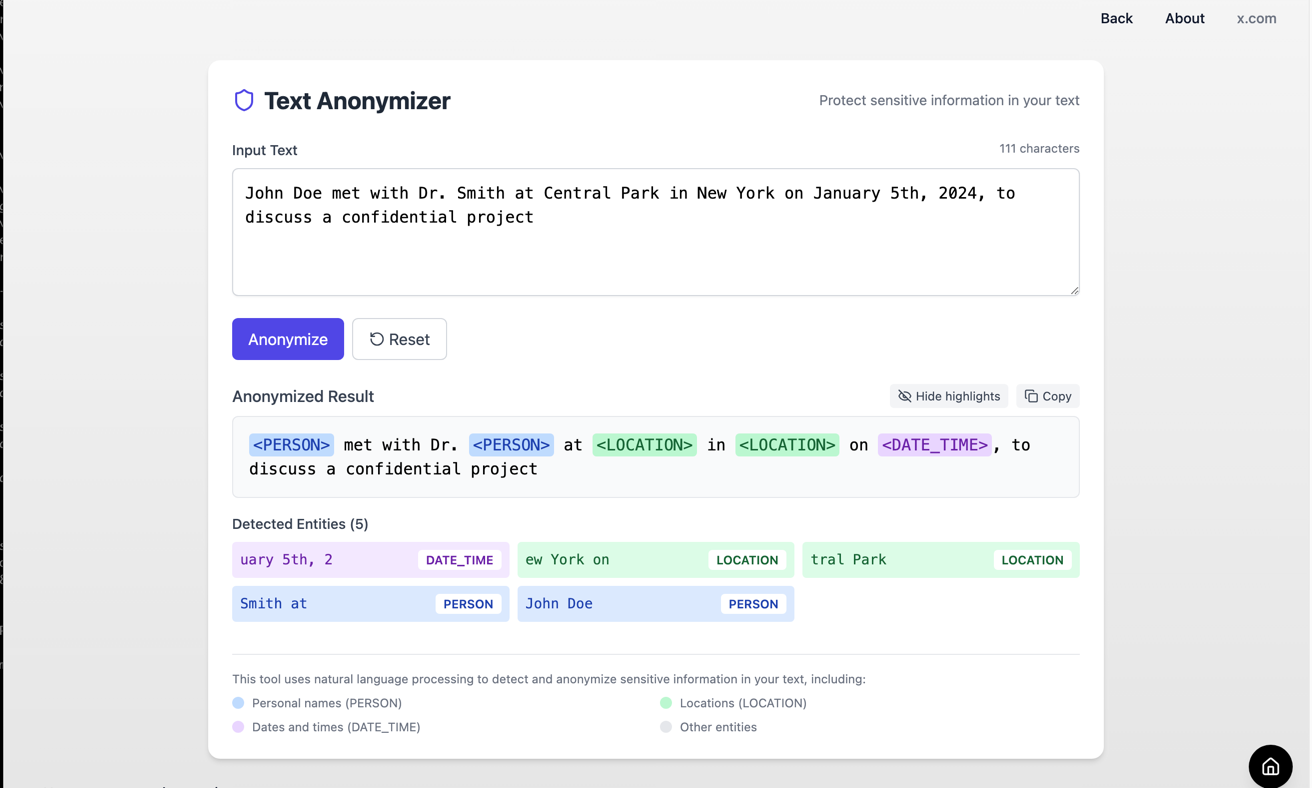The height and width of the screenshot is (788, 1312).
Task: Toggle Hide highlights in the result section
Action: tap(948, 396)
